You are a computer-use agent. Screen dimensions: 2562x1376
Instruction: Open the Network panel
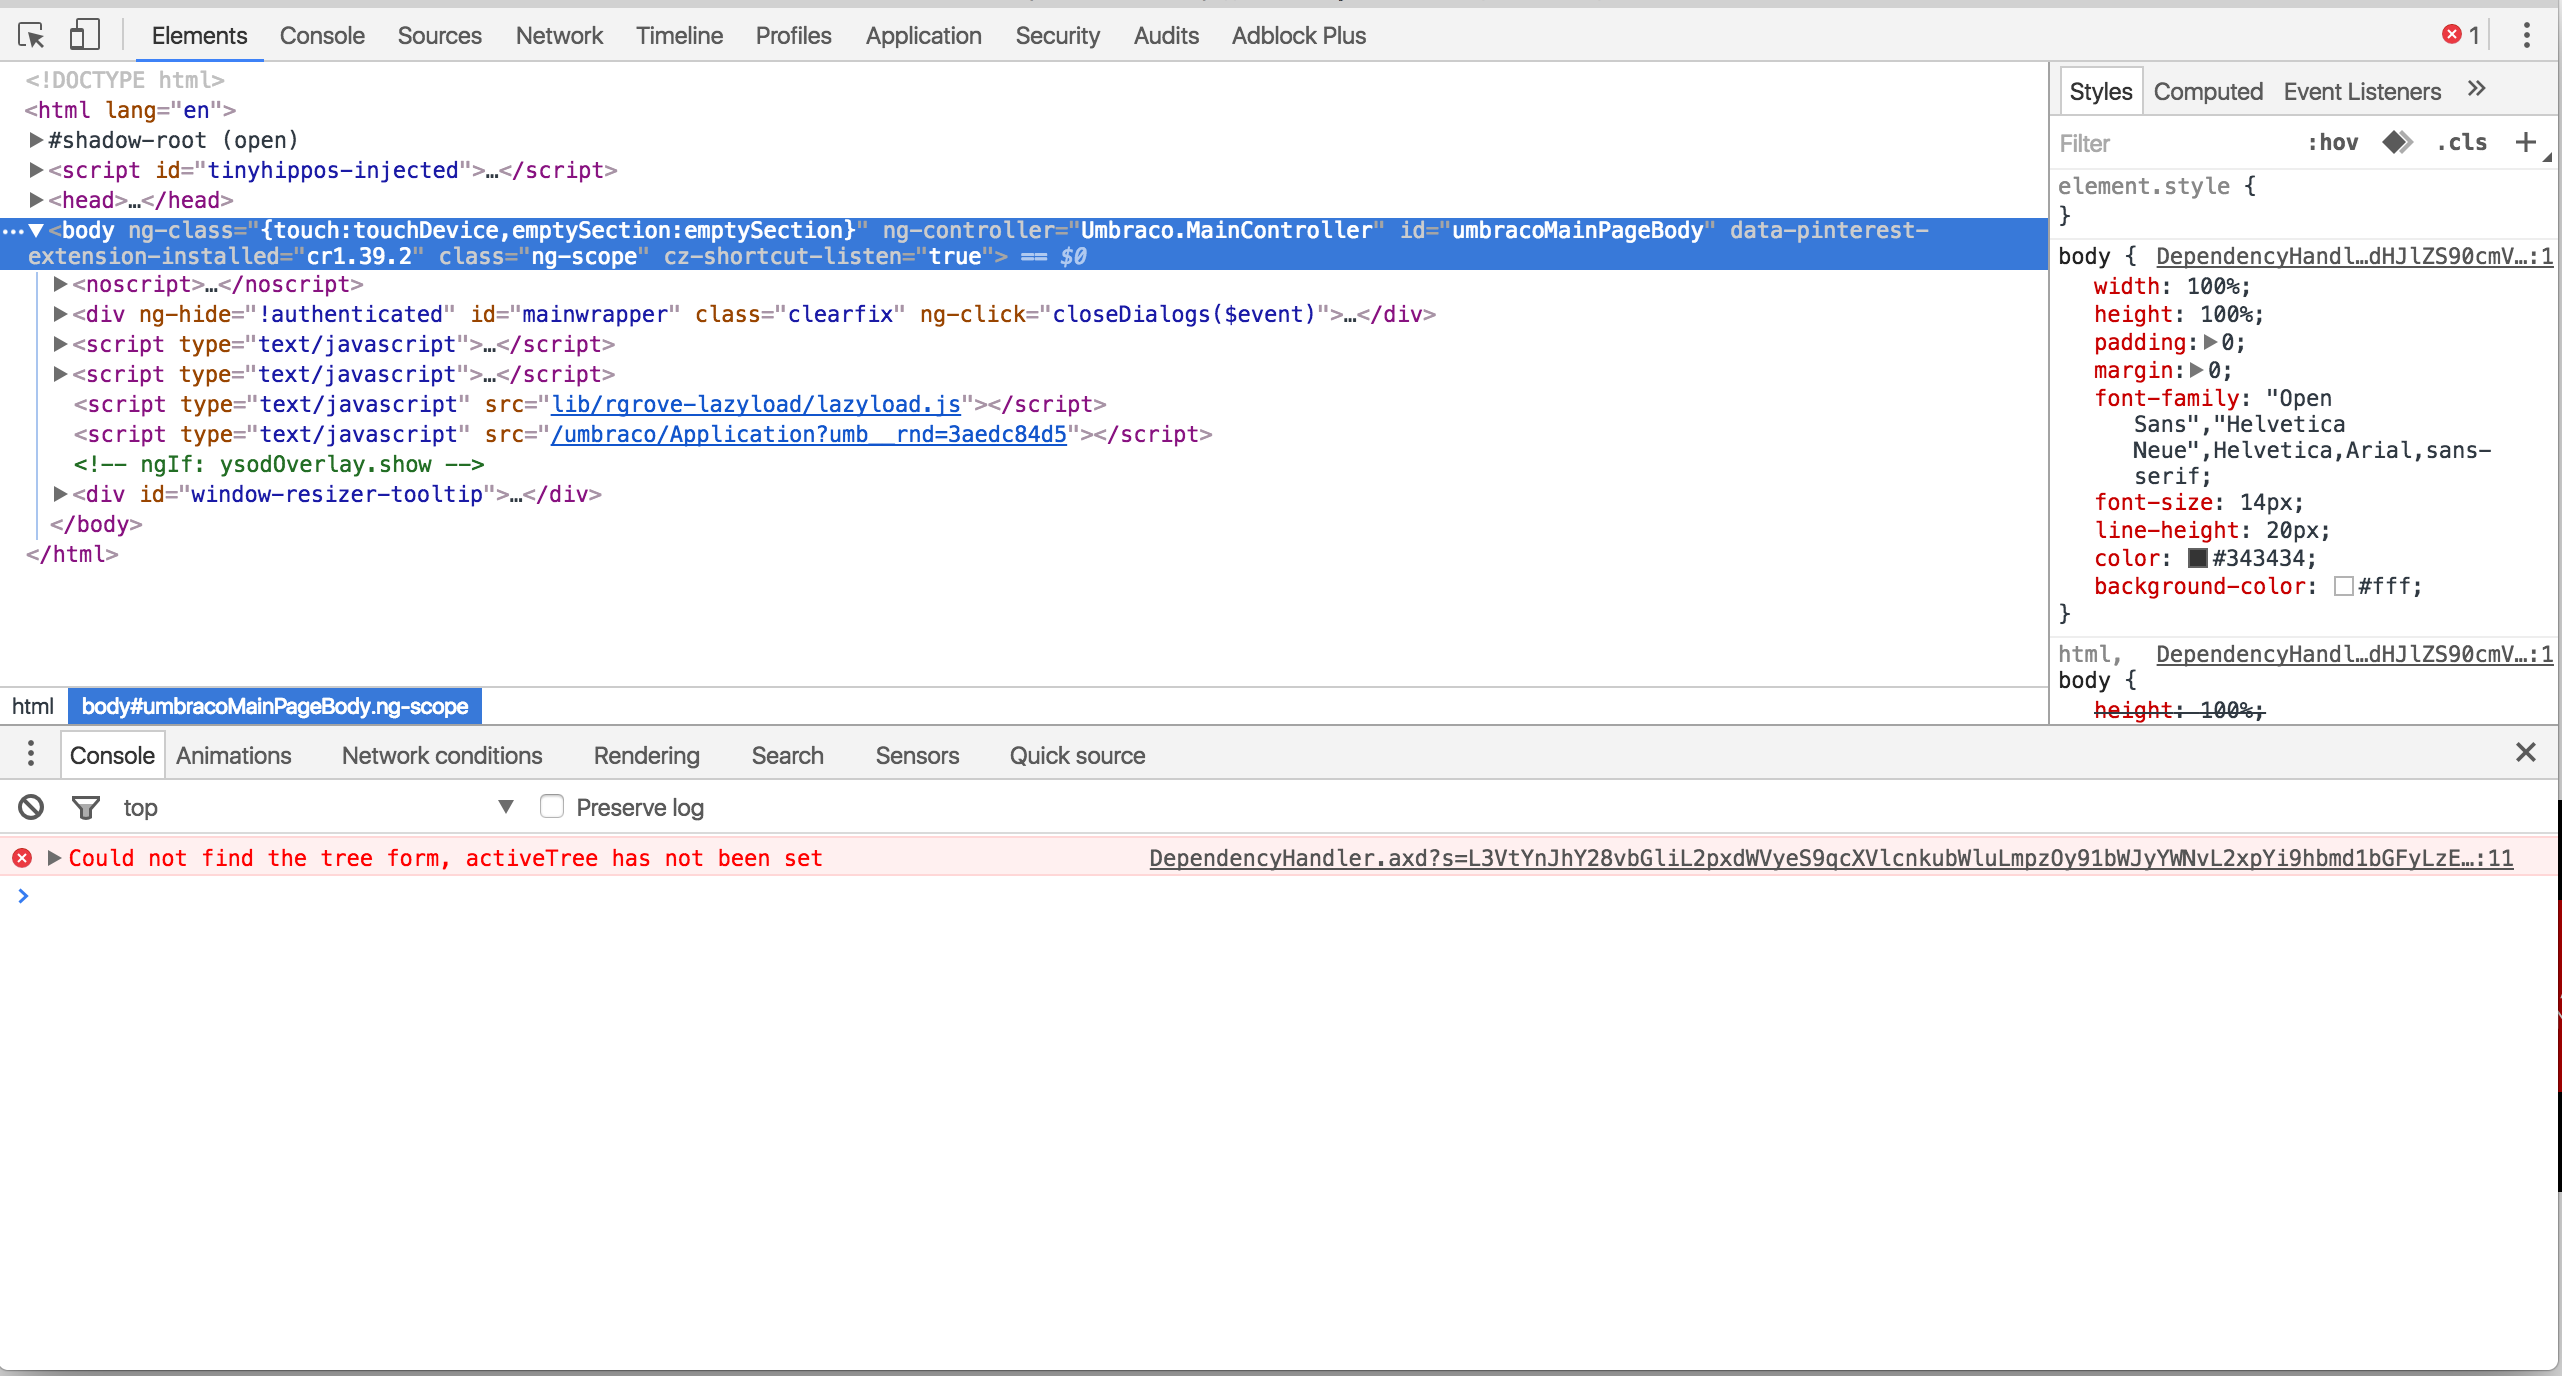pyautogui.click(x=559, y=36)
